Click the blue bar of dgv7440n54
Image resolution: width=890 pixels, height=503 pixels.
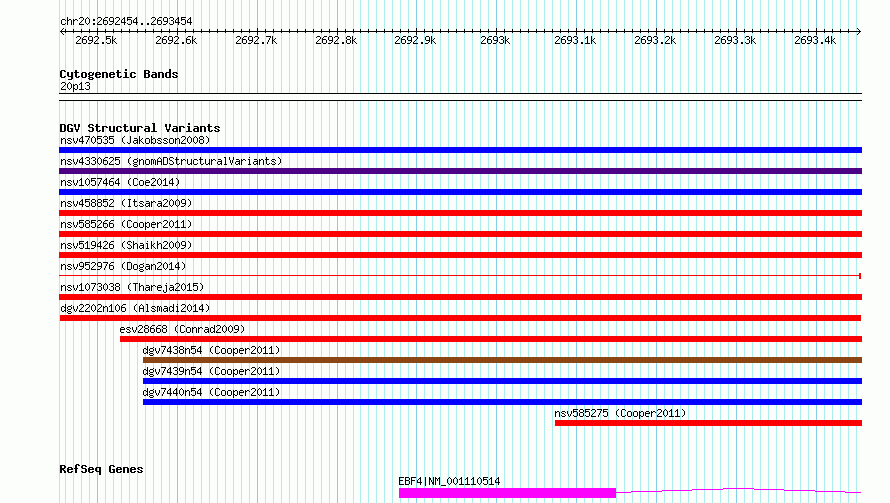(502, 402)
